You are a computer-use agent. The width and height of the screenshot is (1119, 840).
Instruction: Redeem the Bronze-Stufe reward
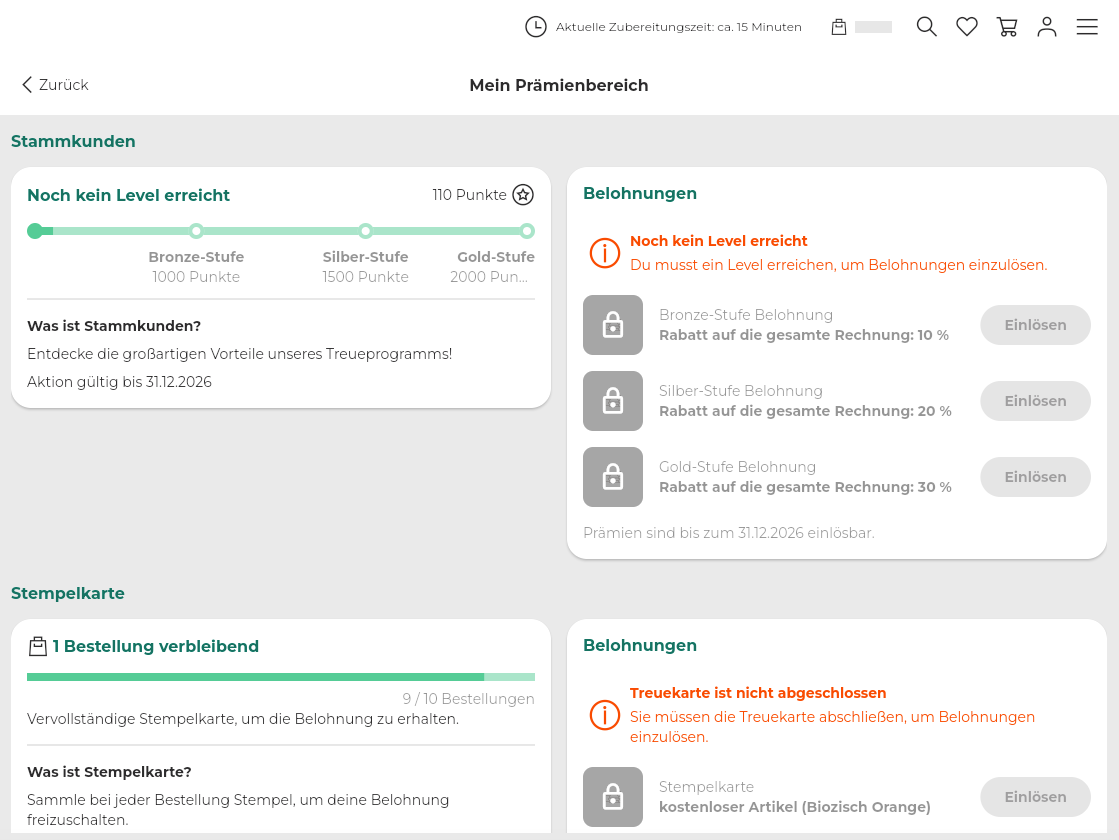(x=1035, y=325)
